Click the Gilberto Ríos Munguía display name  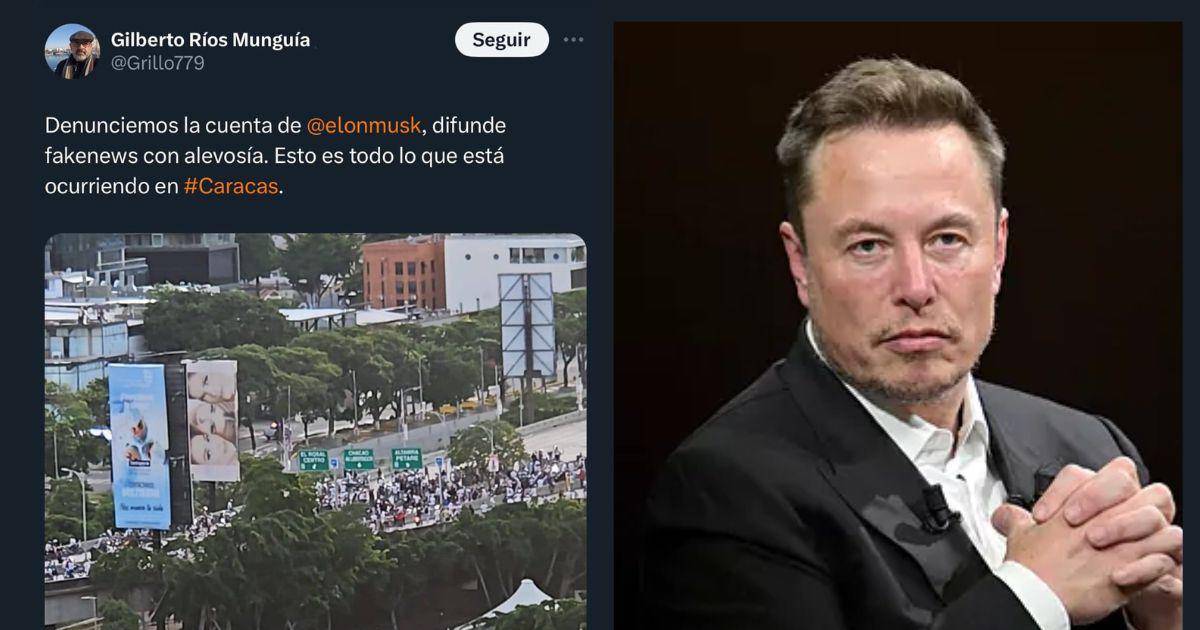(210, 40)
